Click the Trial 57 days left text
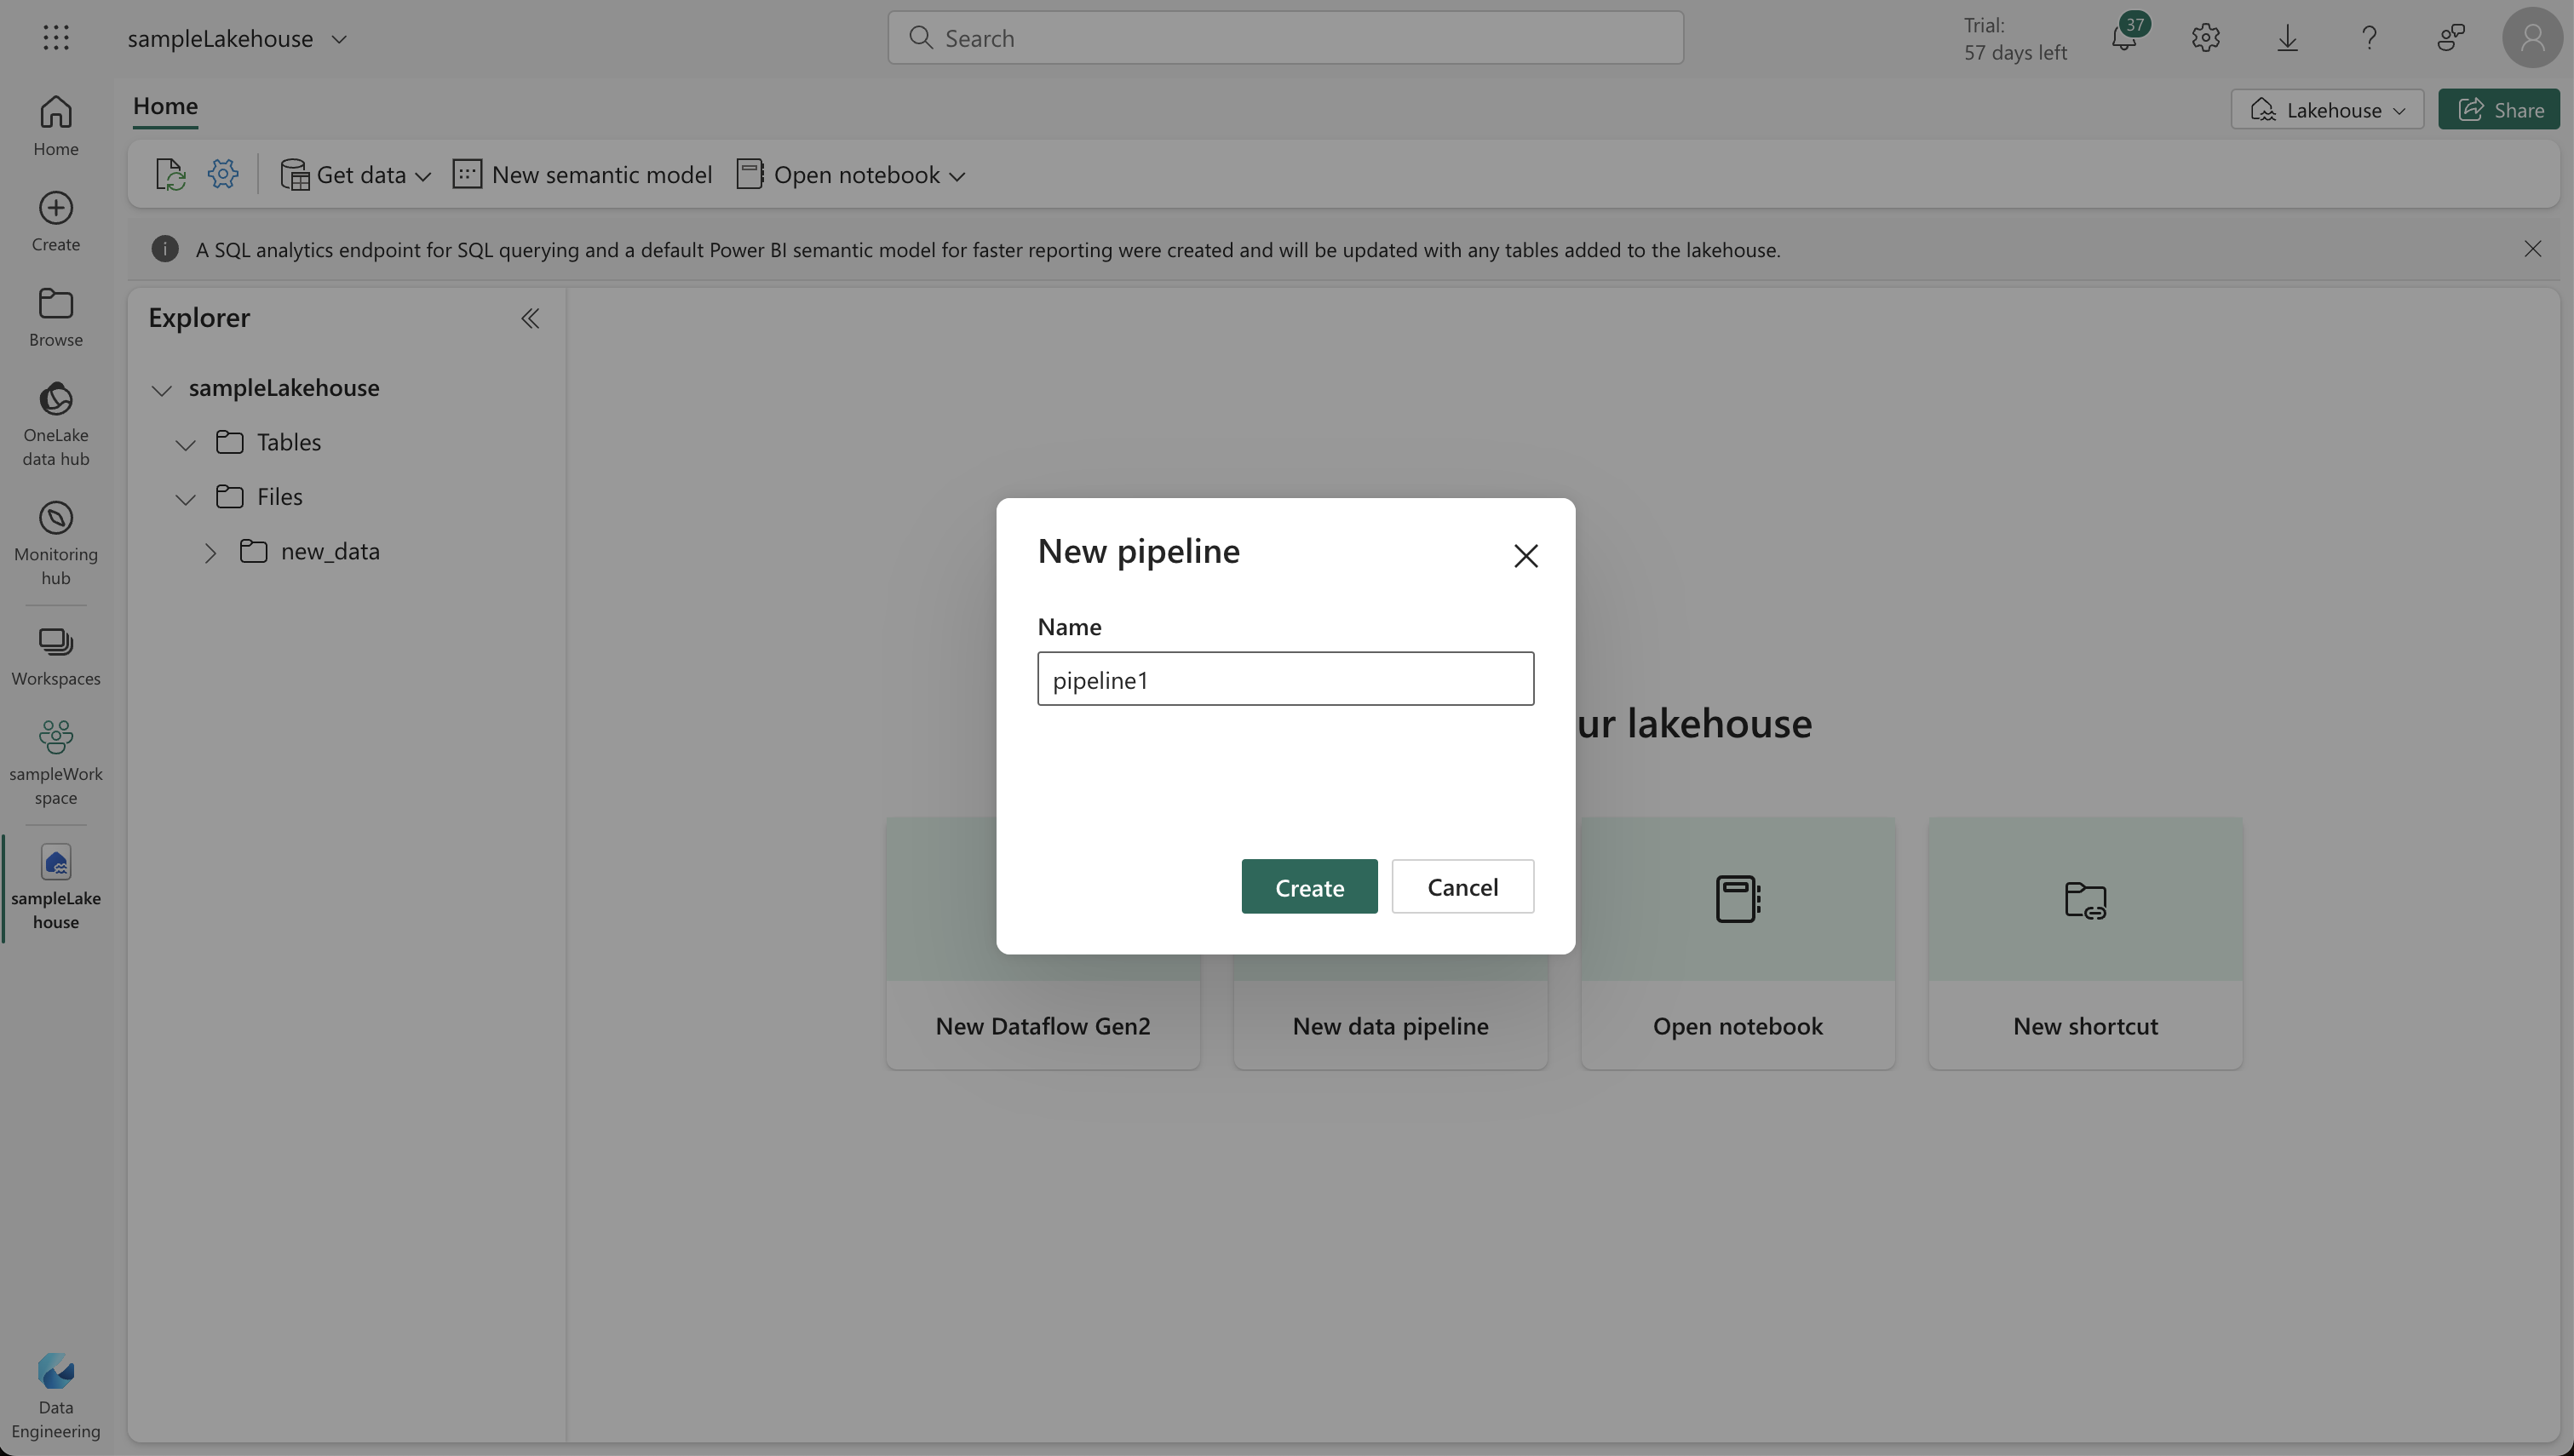Screen dimensions: 2574x1456 (2014, 38)
